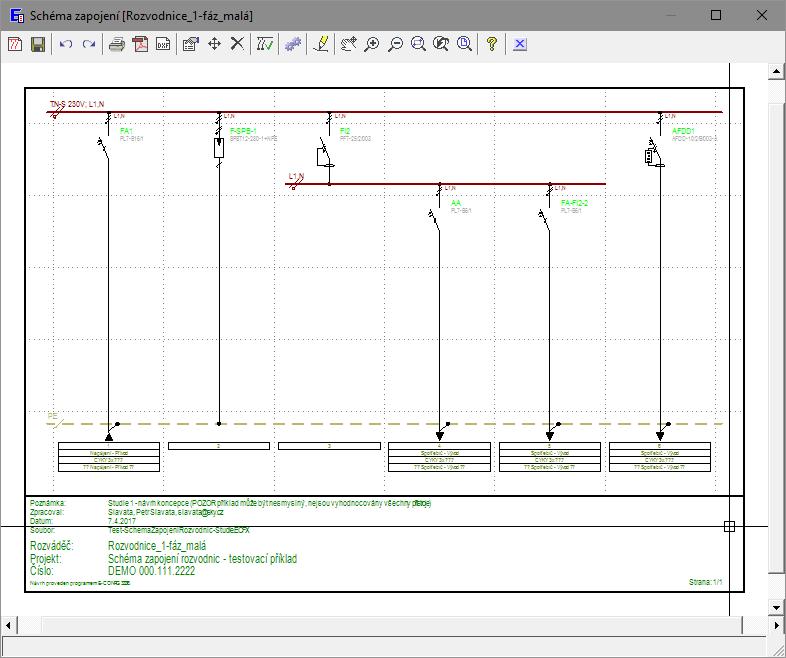Click the Napájení - Přívod terminal box 1
Image resolution: width=786 pixels, height=658 pixels.
pos(109,457)
